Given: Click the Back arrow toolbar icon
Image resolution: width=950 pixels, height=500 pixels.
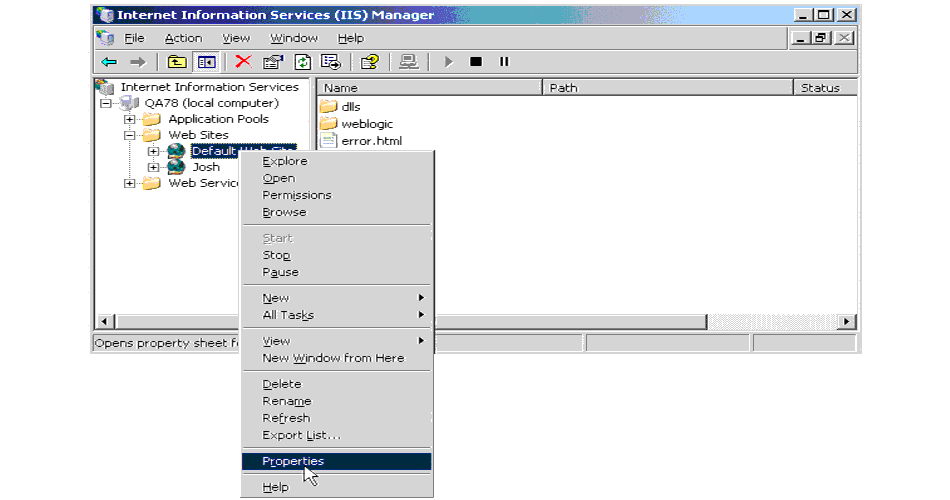Looking at the screenshot, I should pos(109,62).
